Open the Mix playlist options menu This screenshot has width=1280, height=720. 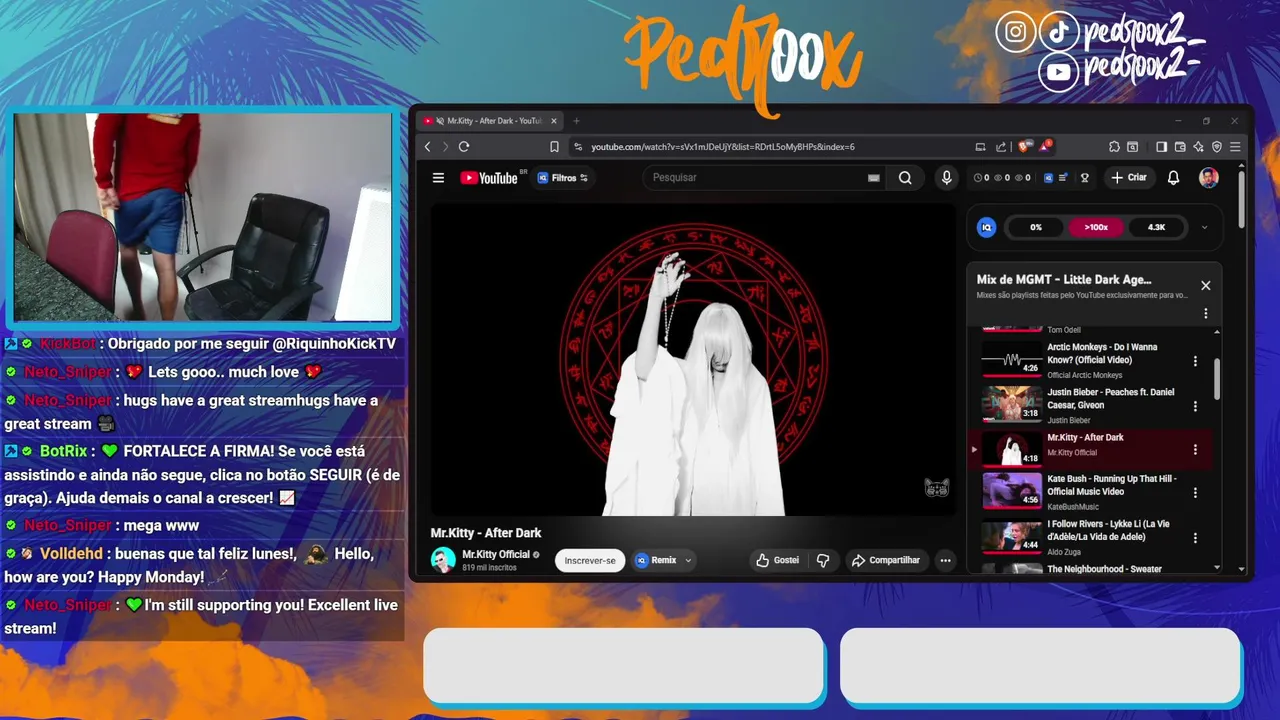pos(1206,313)
